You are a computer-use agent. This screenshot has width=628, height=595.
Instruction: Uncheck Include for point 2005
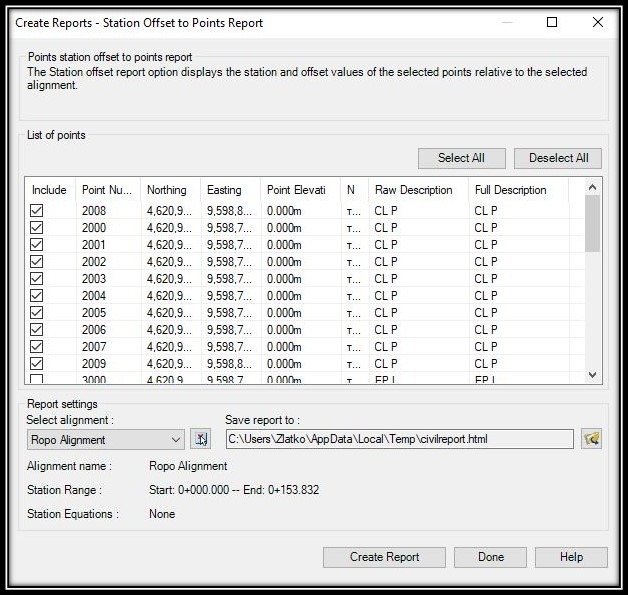pyautogui.click(x=36, y=313)
